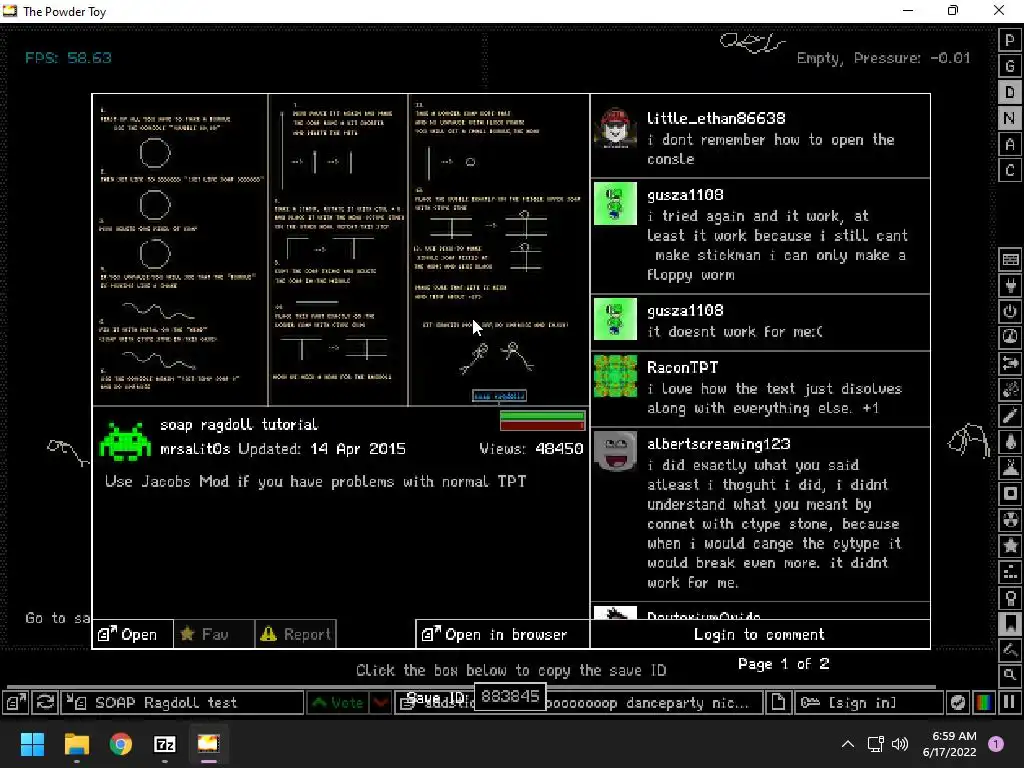Open the Windows Start menu

click(32, 744)
